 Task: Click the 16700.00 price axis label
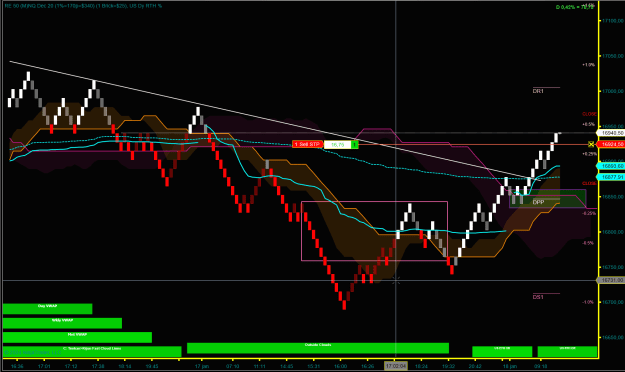(613, 302)
